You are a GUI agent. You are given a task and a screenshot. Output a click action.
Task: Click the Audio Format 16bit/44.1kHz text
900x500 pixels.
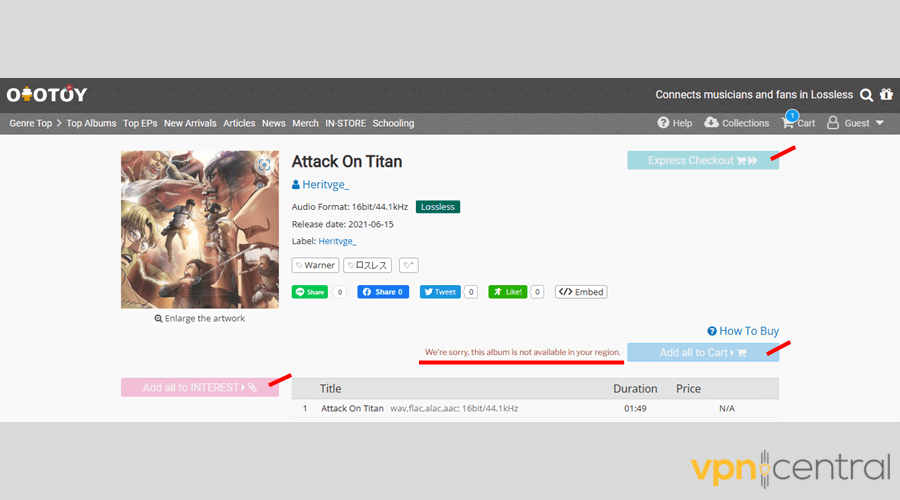click(x=350, y=207)
